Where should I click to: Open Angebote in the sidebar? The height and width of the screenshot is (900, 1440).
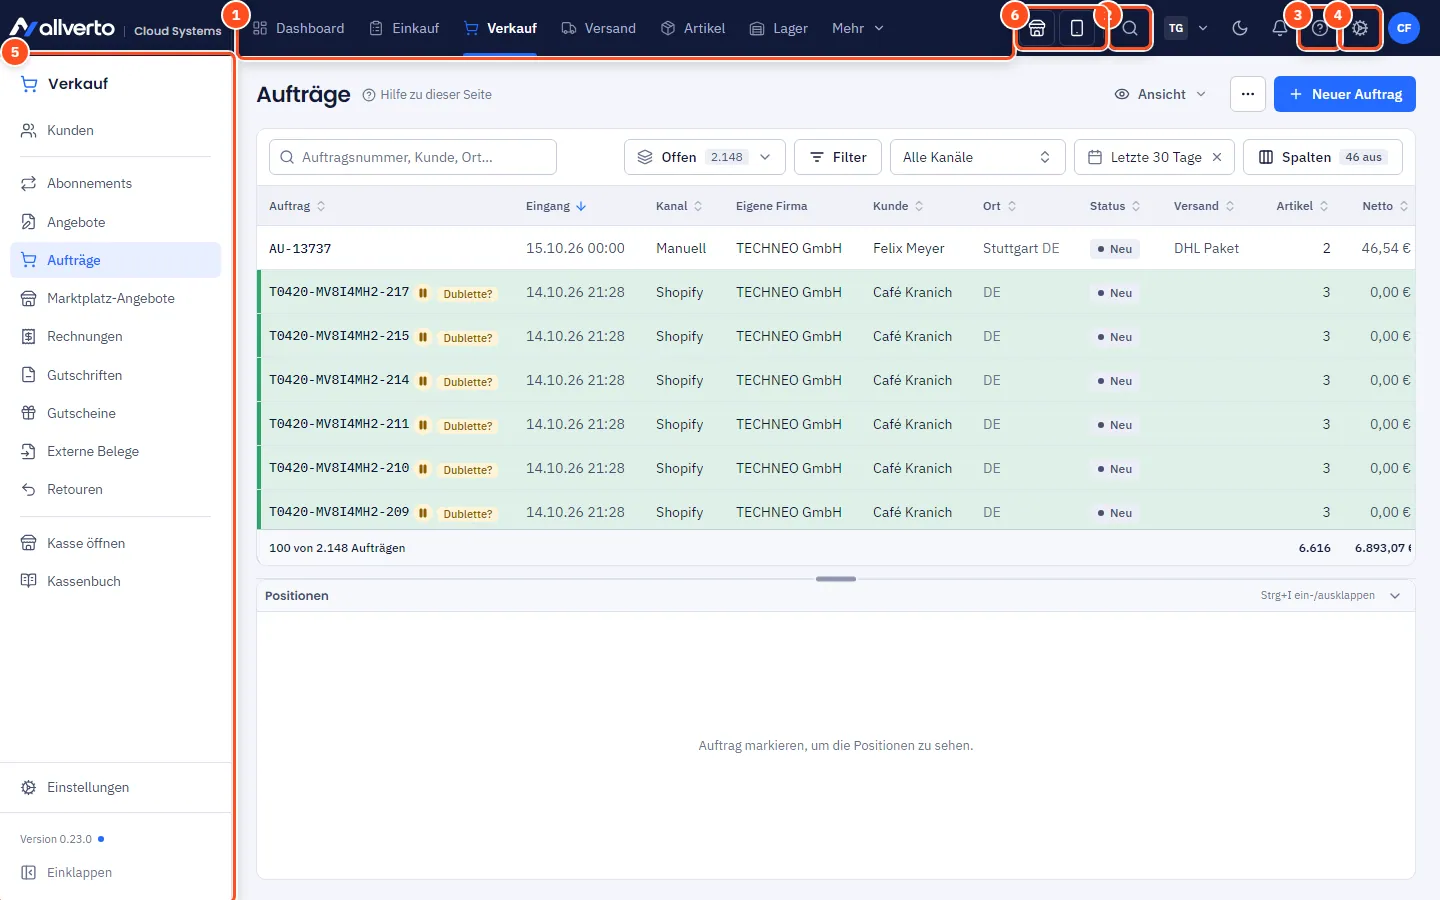click(x=115, y=222)
